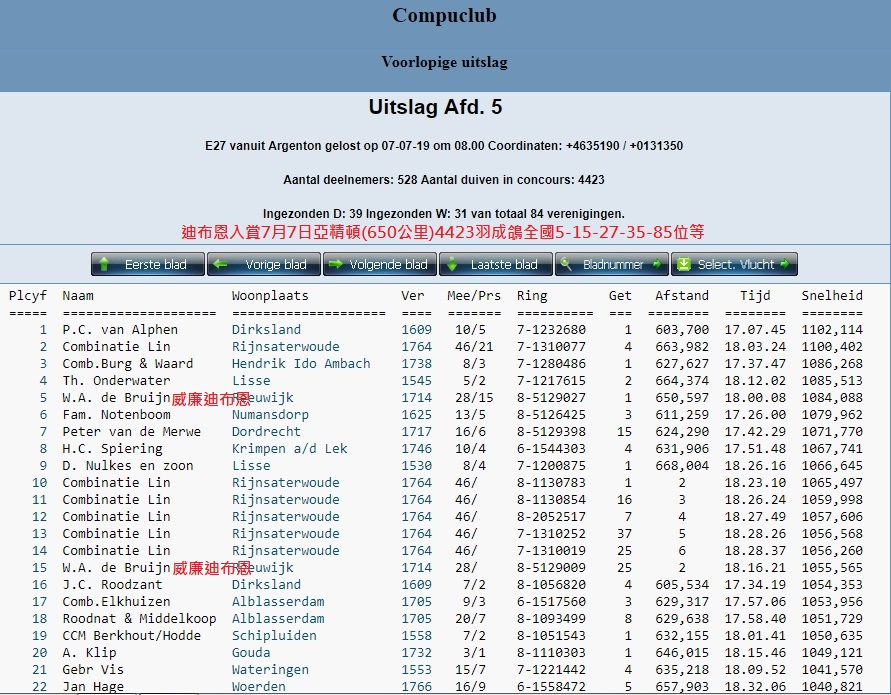Follow the Schipluiden town link

(274, 636)
